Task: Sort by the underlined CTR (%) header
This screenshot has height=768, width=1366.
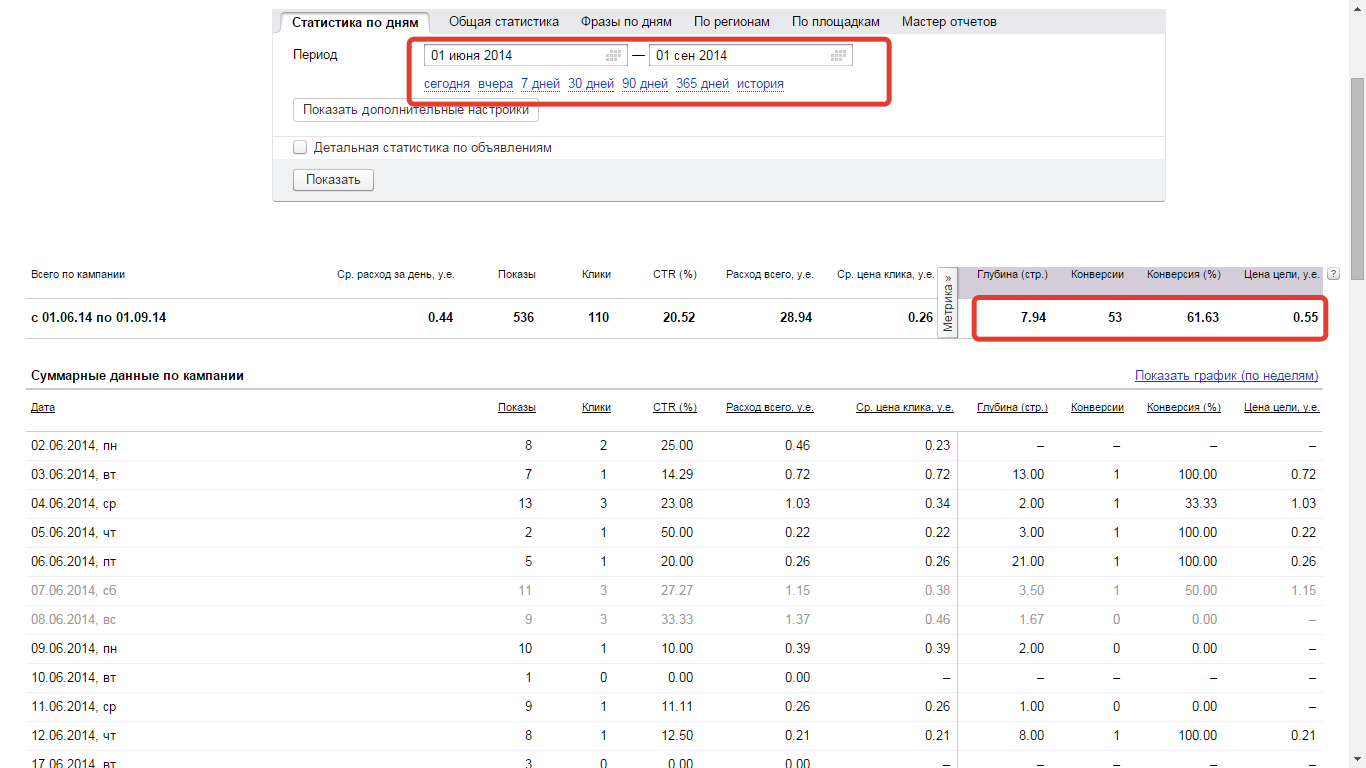Action: (675, 408)
